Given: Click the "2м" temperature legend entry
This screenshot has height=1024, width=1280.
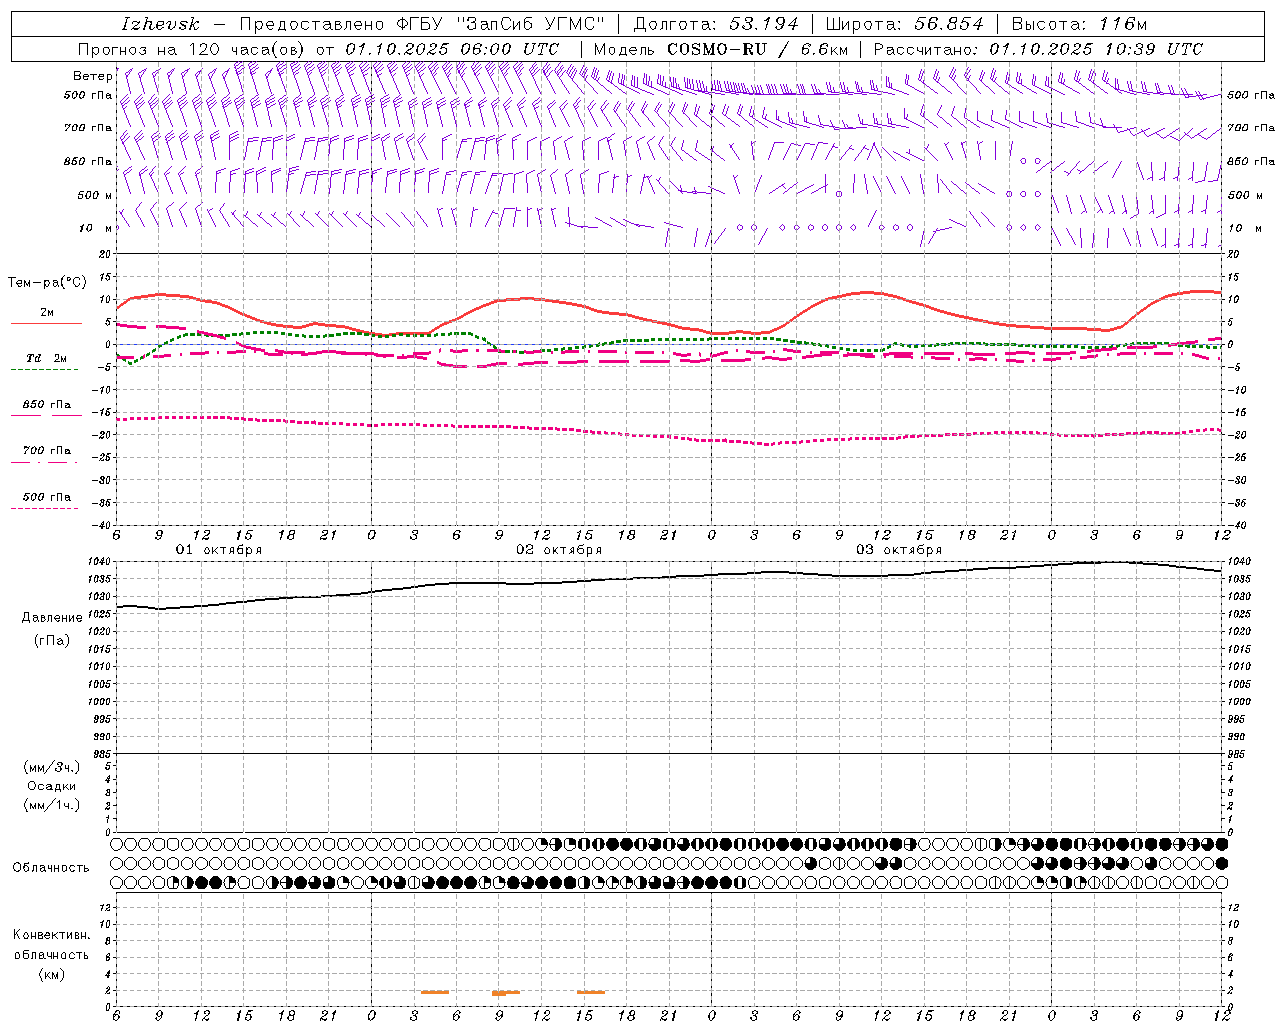Looking at the screenshot, I should tap(47, 313).
